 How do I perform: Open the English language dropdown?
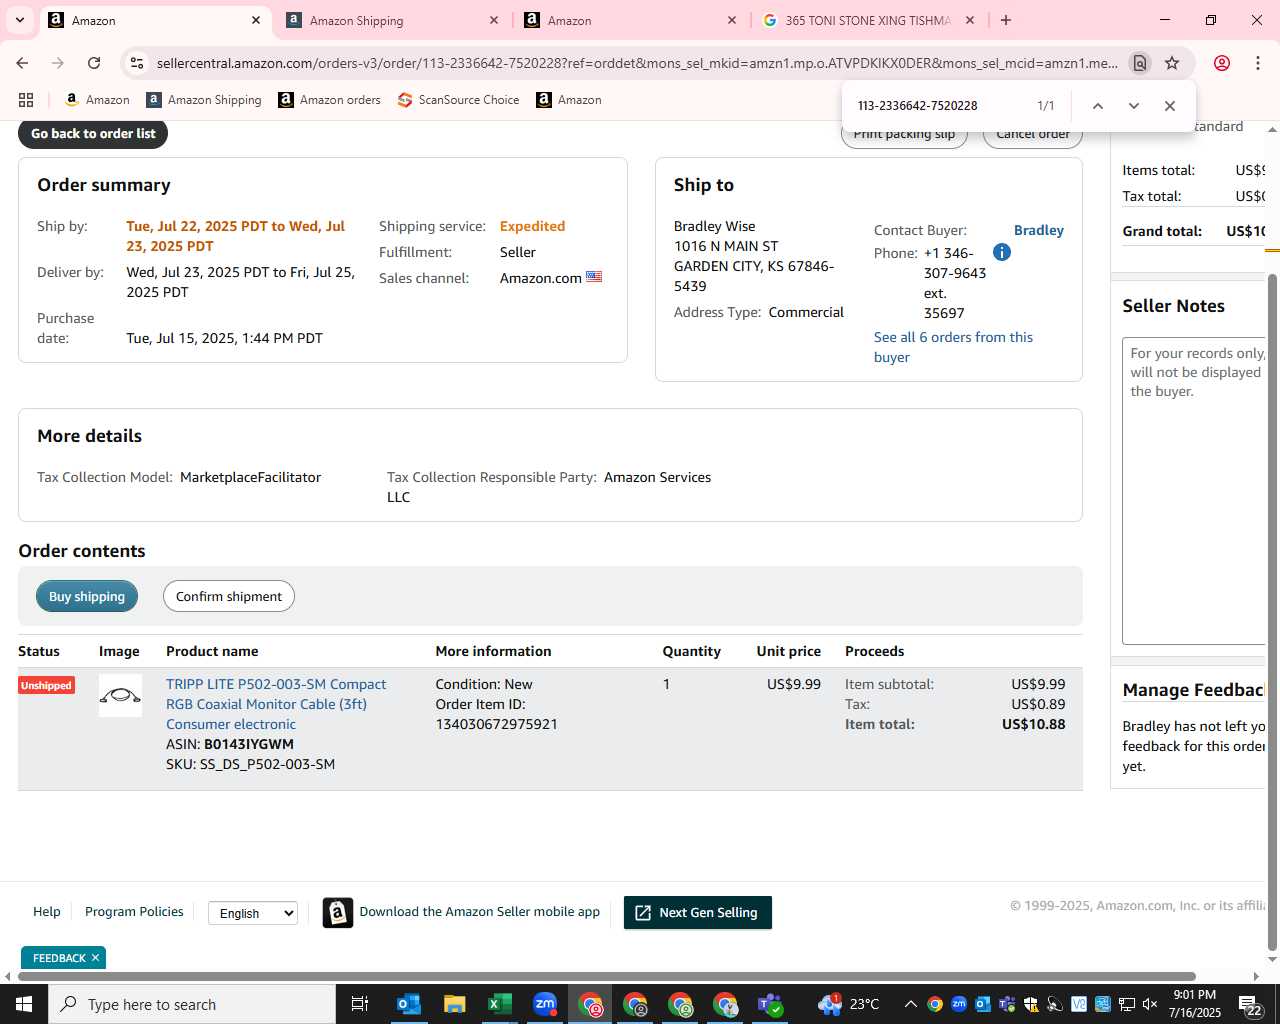tap(253, 913)
